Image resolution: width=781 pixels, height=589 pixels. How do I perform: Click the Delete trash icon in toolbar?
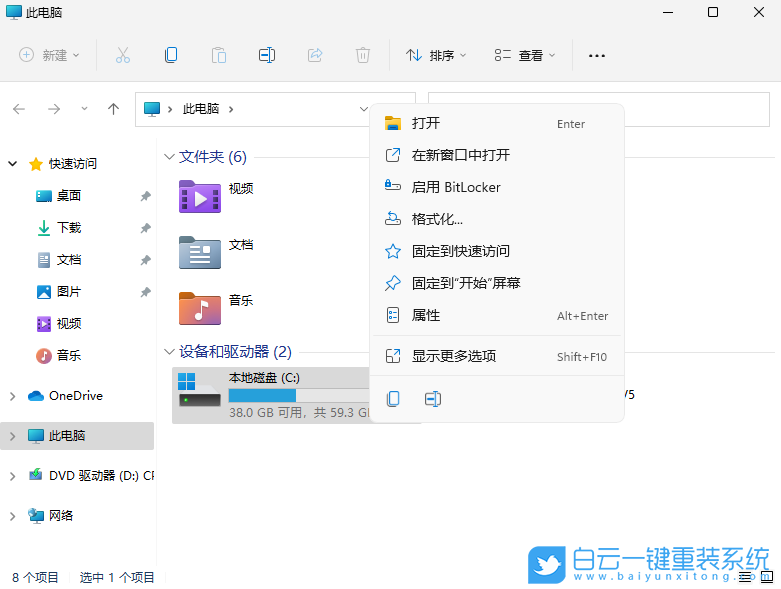pos(363,55)
